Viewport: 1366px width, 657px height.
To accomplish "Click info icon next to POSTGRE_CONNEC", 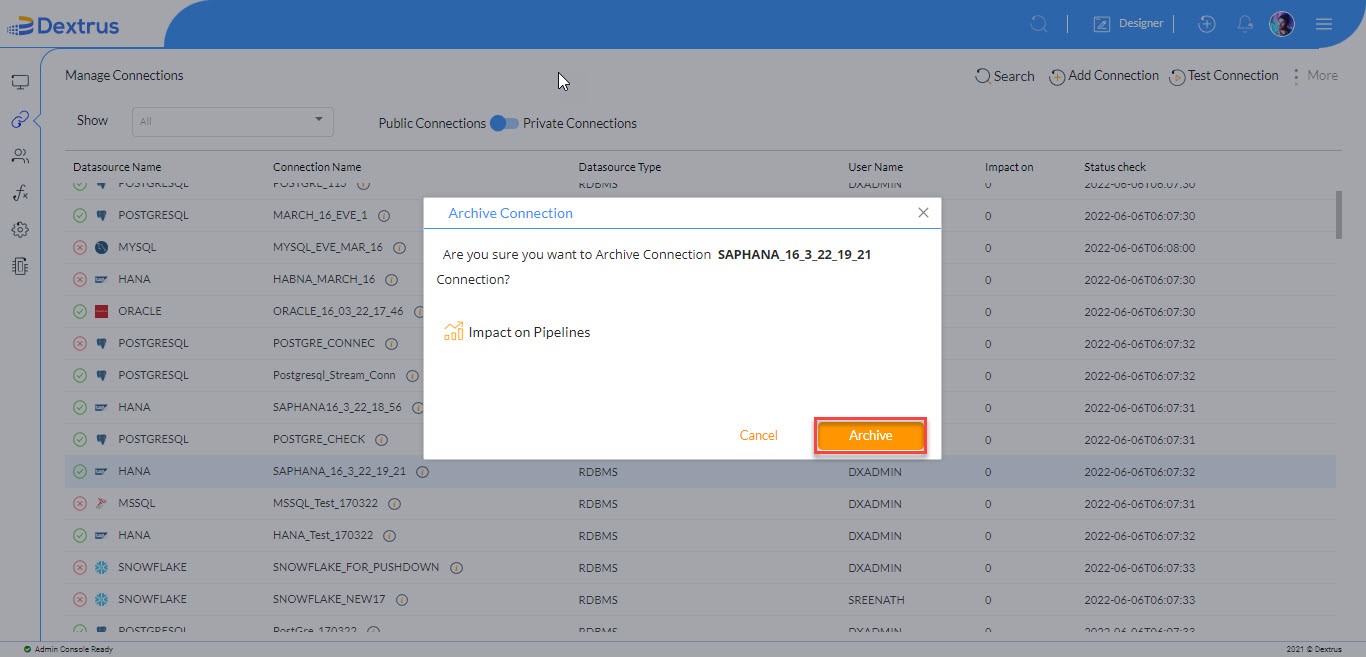I will coord(391,344).
